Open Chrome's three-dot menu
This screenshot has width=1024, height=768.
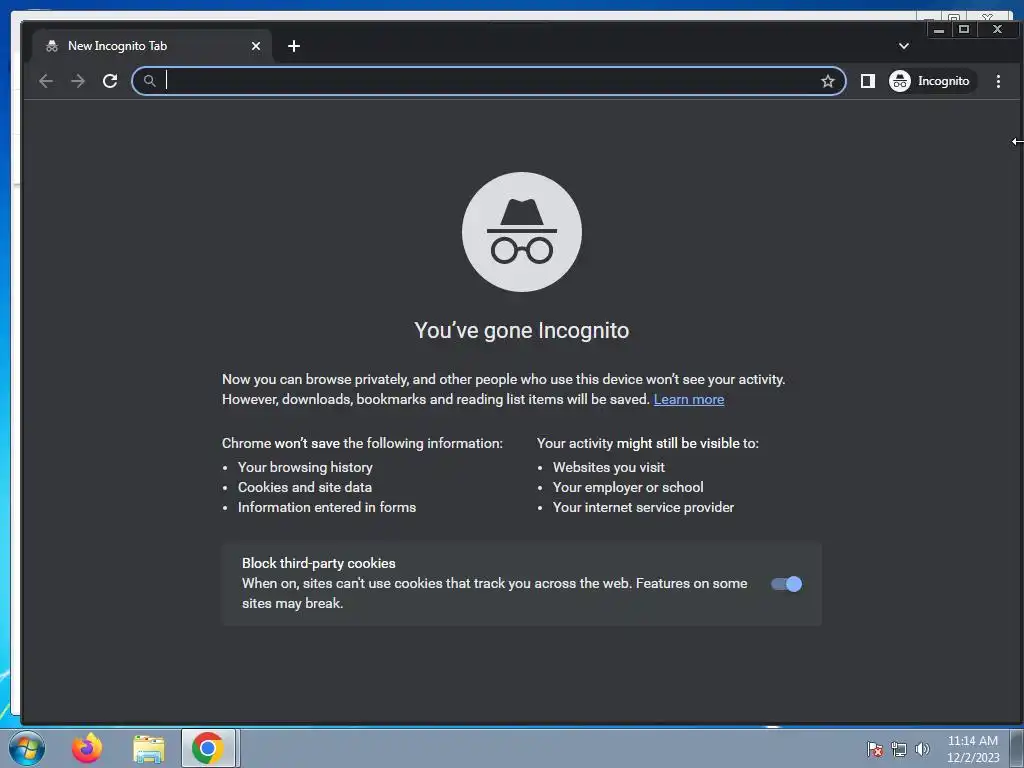pyautogui.click(x=998, y=81)
